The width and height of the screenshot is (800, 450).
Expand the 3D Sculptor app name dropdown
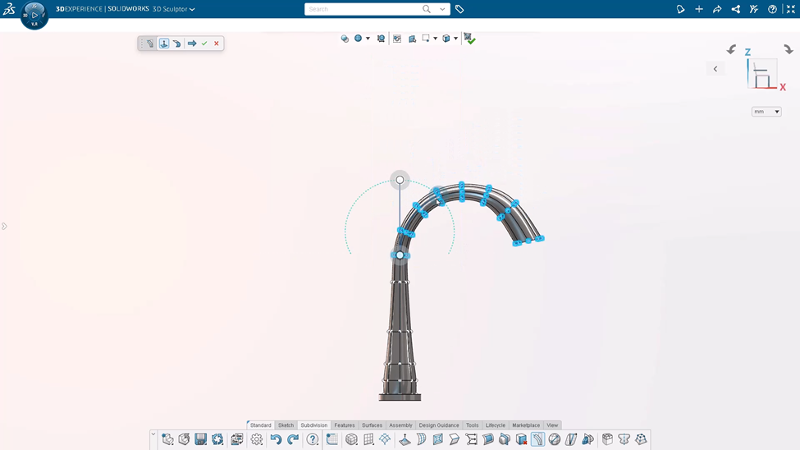[192, 9]
